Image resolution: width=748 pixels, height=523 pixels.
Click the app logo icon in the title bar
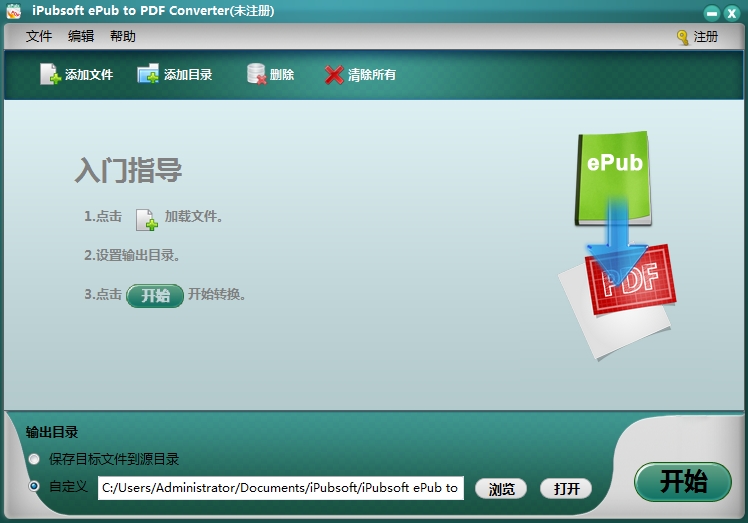click(x=14, y=11)
